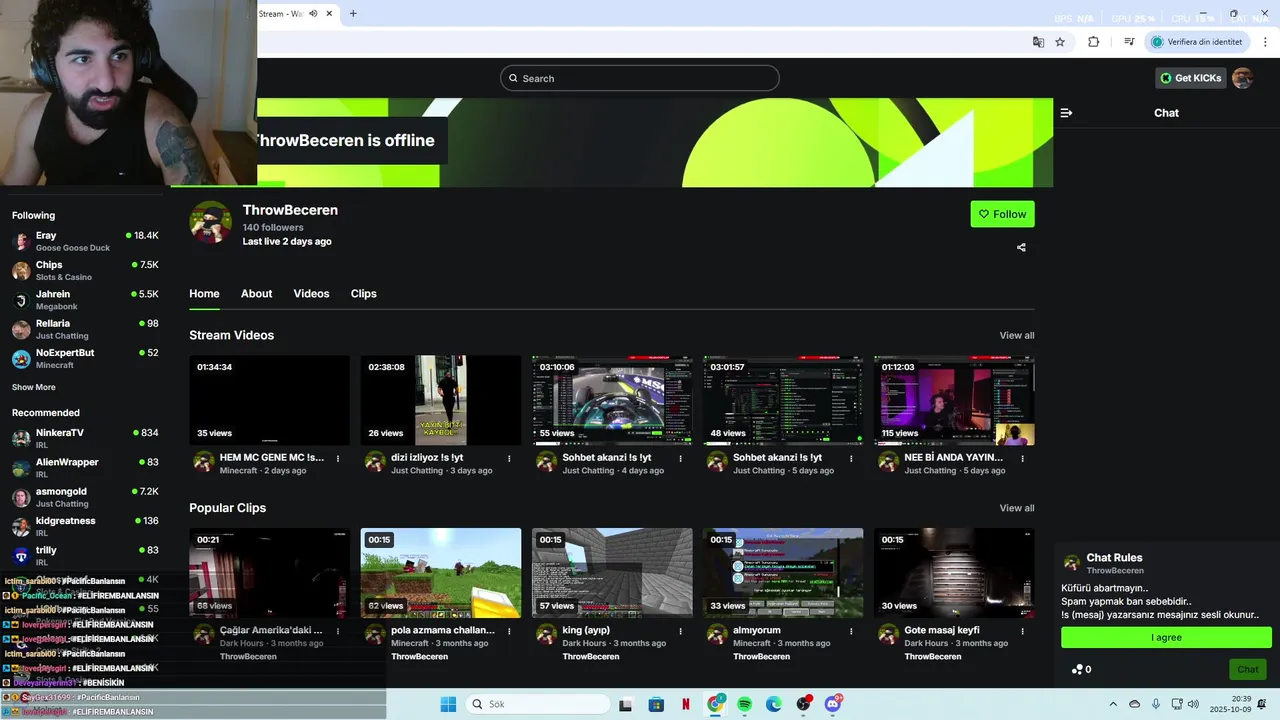This screenshot has height=720, width=1280.
Task: Open options menu for dizi izliyoz video
Action: (509, 458)
